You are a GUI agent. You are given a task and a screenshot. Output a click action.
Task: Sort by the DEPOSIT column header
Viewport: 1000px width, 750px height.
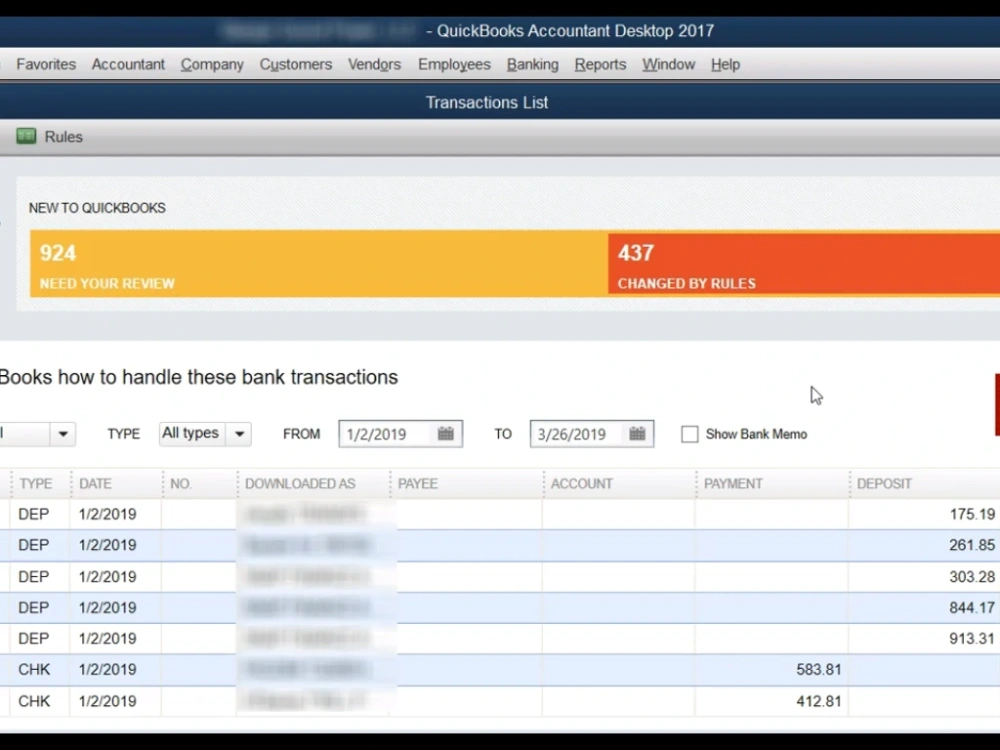[885, 484]
